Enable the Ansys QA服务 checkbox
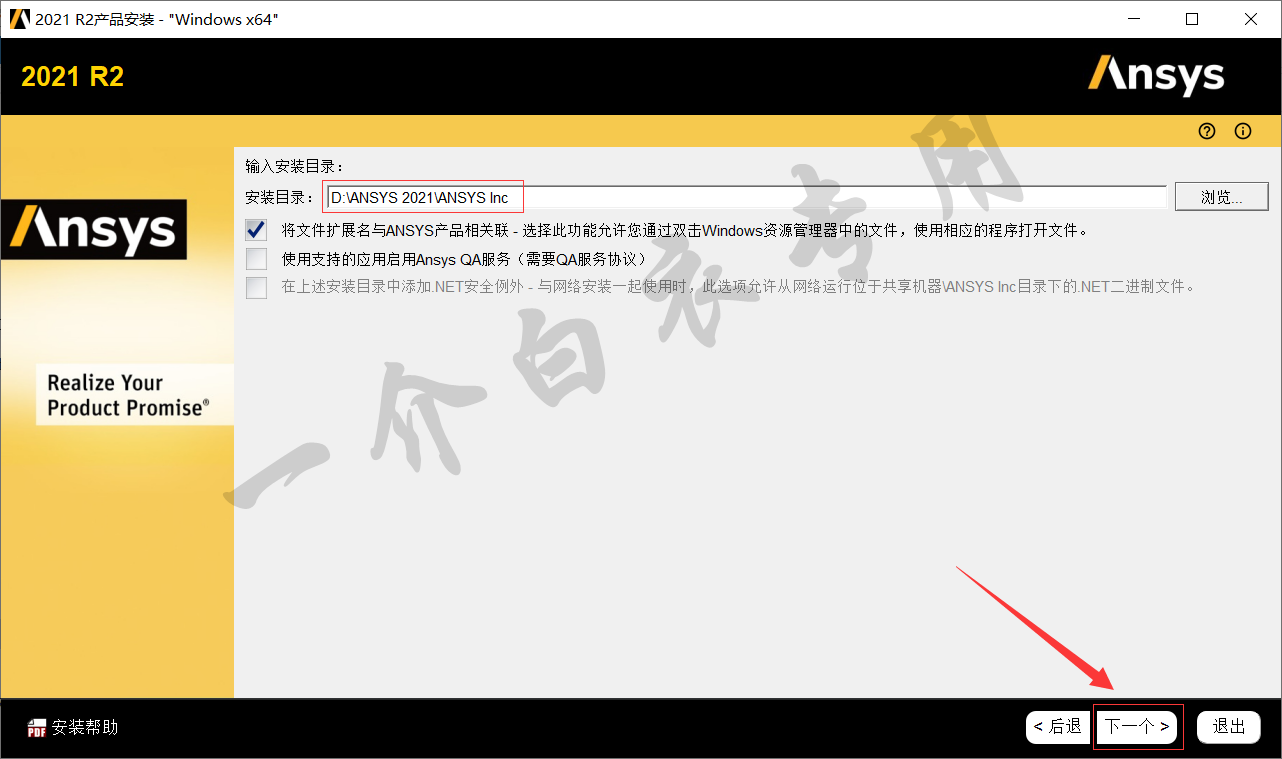1282x759 pixels. tap(257, 259)
